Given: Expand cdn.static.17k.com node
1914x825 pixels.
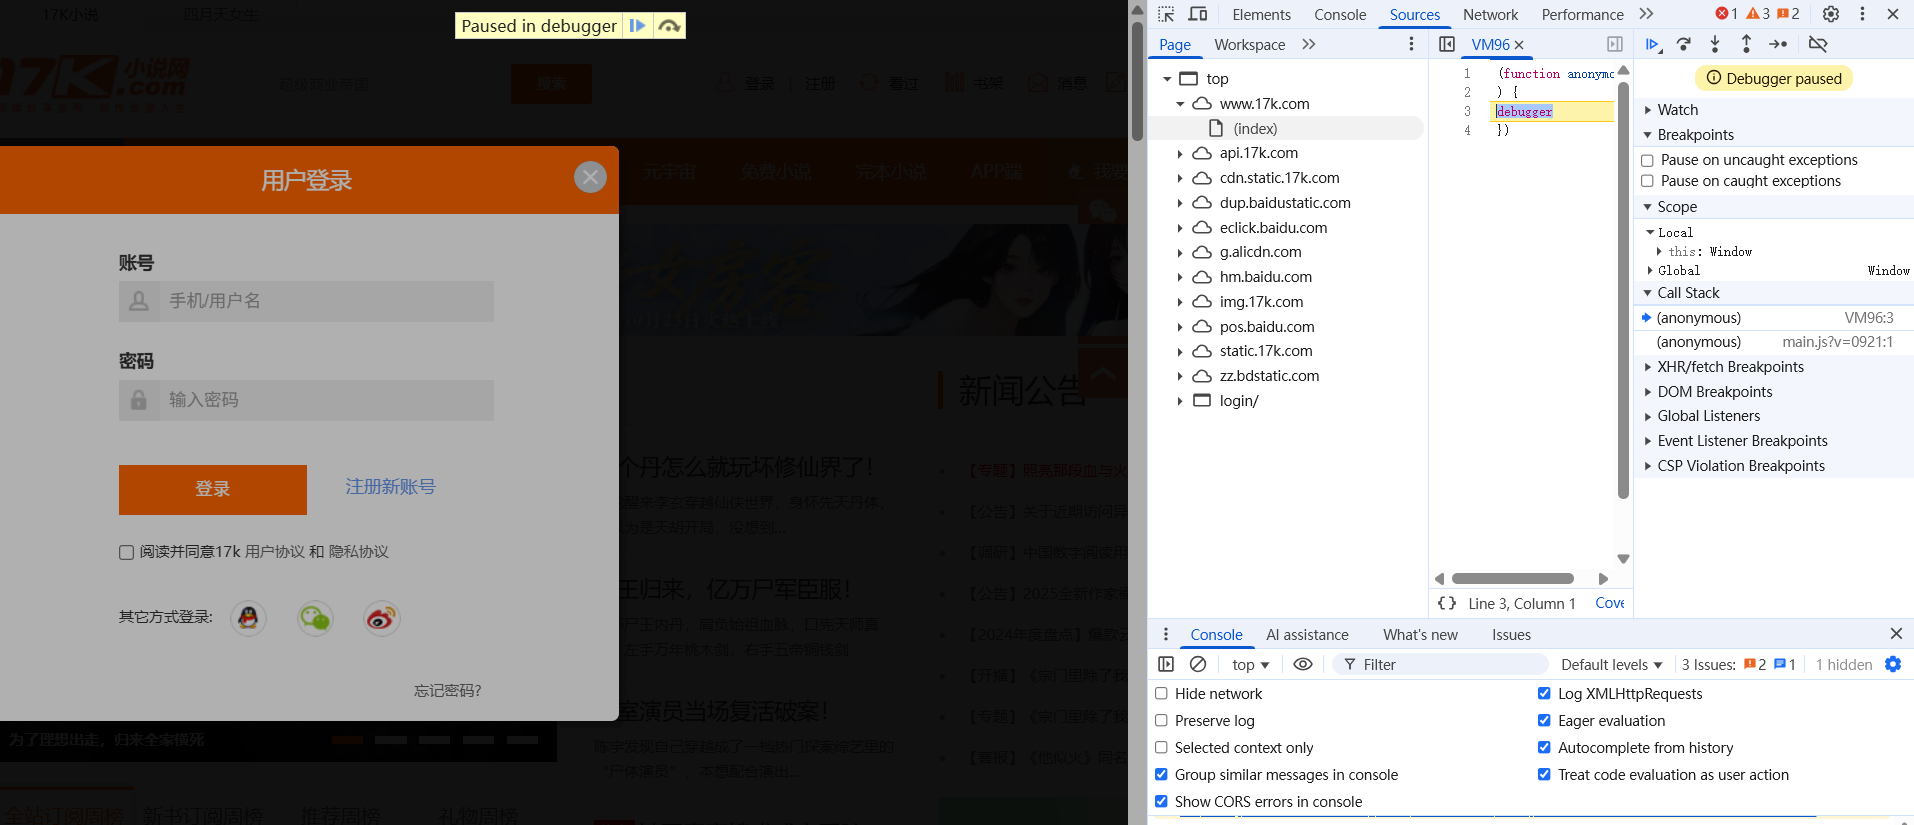Looking at the screenshot, I should point(1180,179).
